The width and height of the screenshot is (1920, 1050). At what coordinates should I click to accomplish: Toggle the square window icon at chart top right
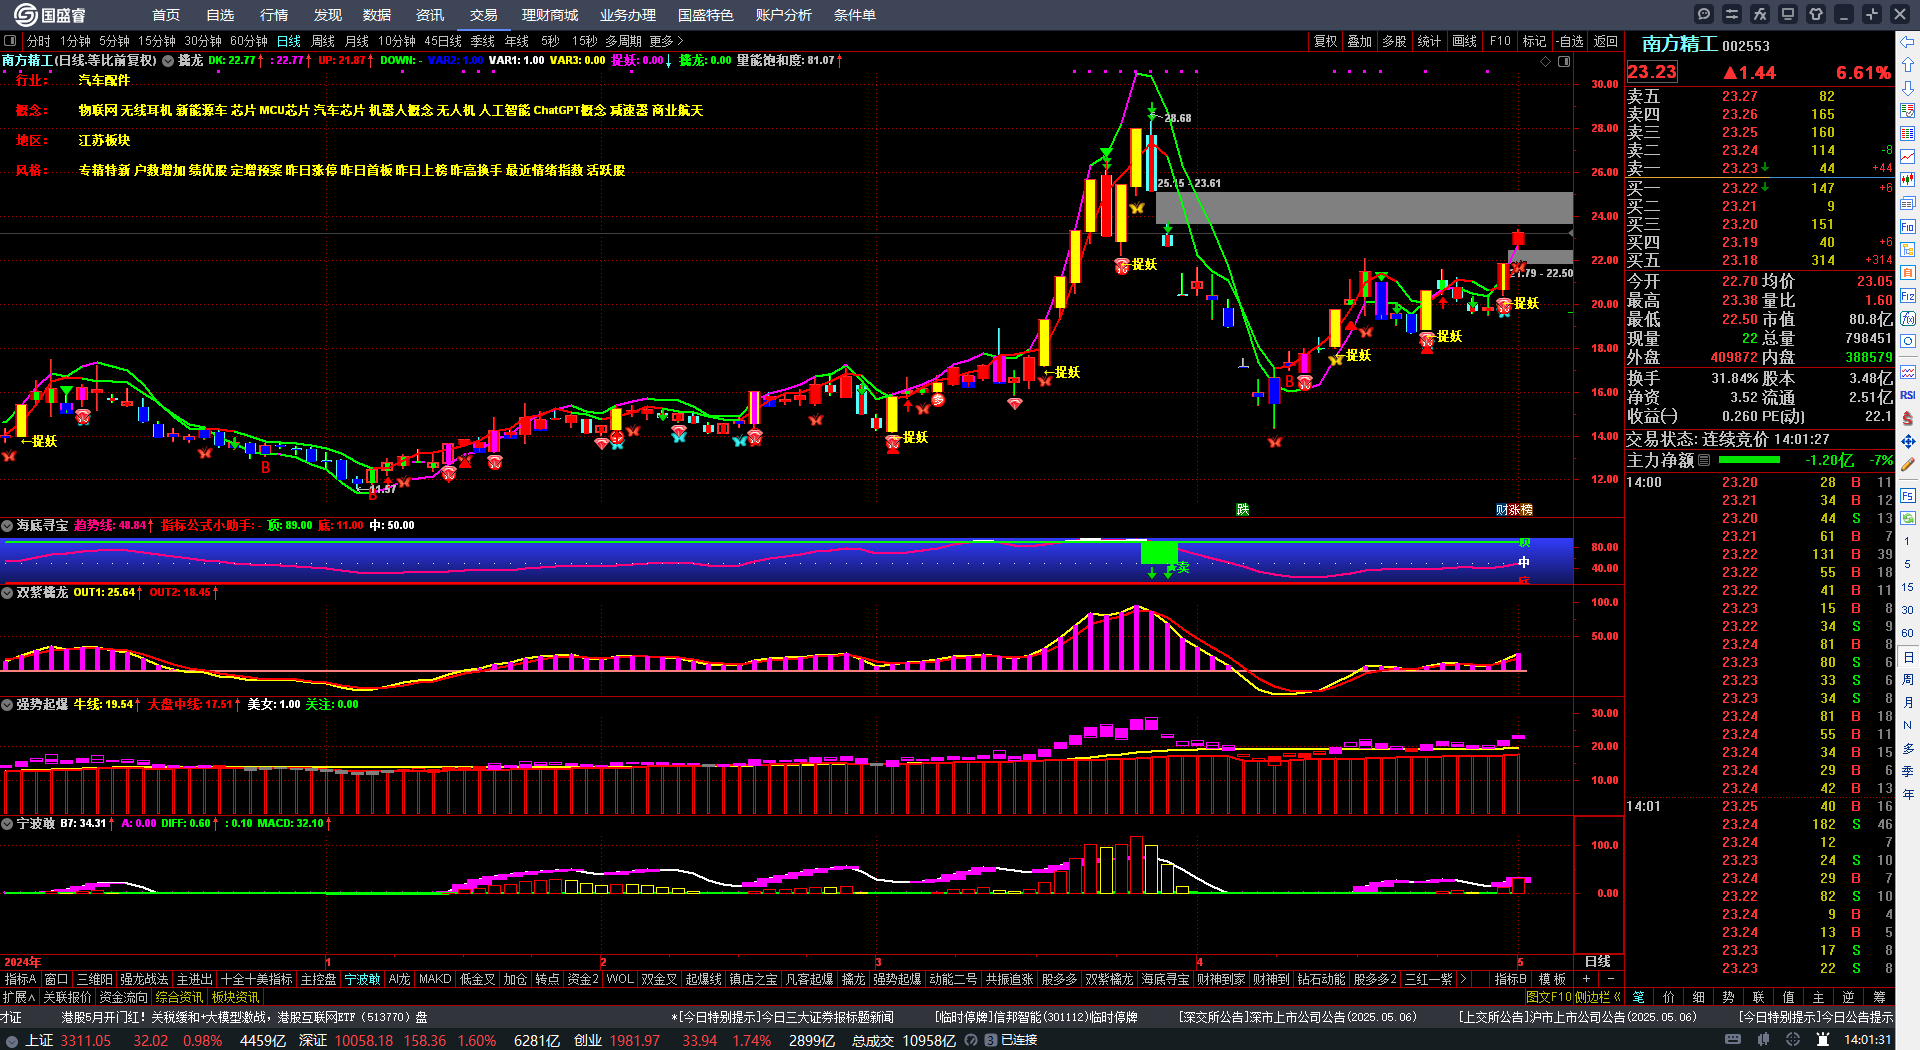tap(1564, 61)
